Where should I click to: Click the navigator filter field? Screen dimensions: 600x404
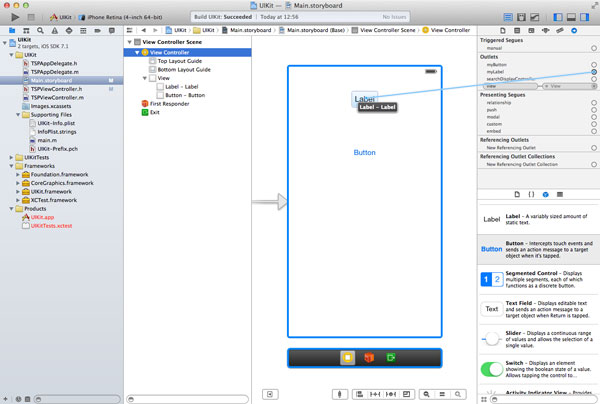77,399
